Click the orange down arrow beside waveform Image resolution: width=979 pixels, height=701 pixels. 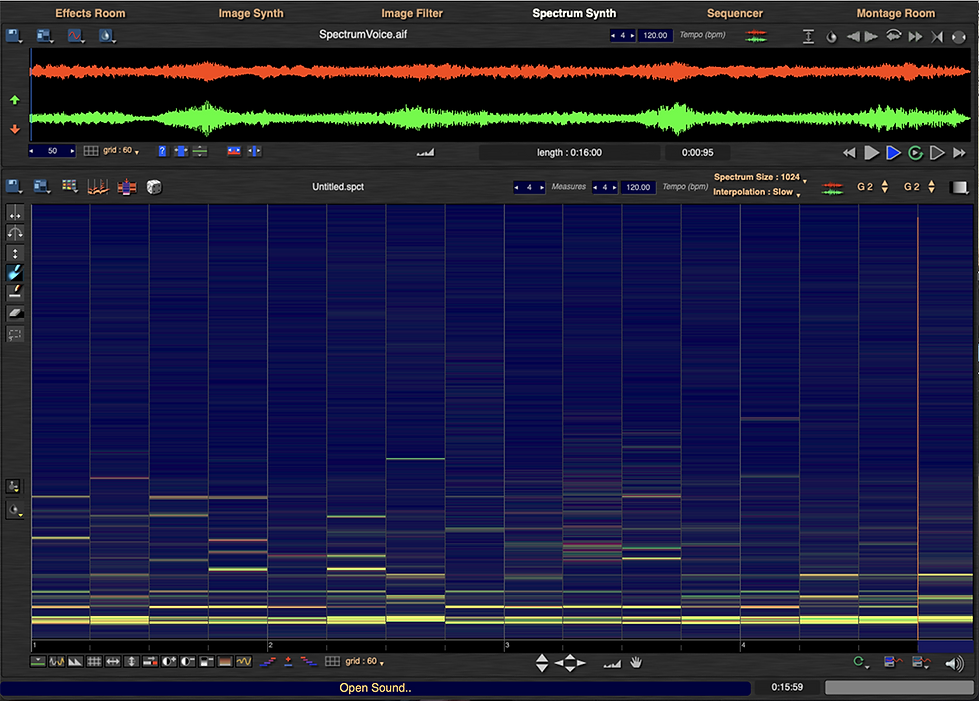click(x=15, y=129)
